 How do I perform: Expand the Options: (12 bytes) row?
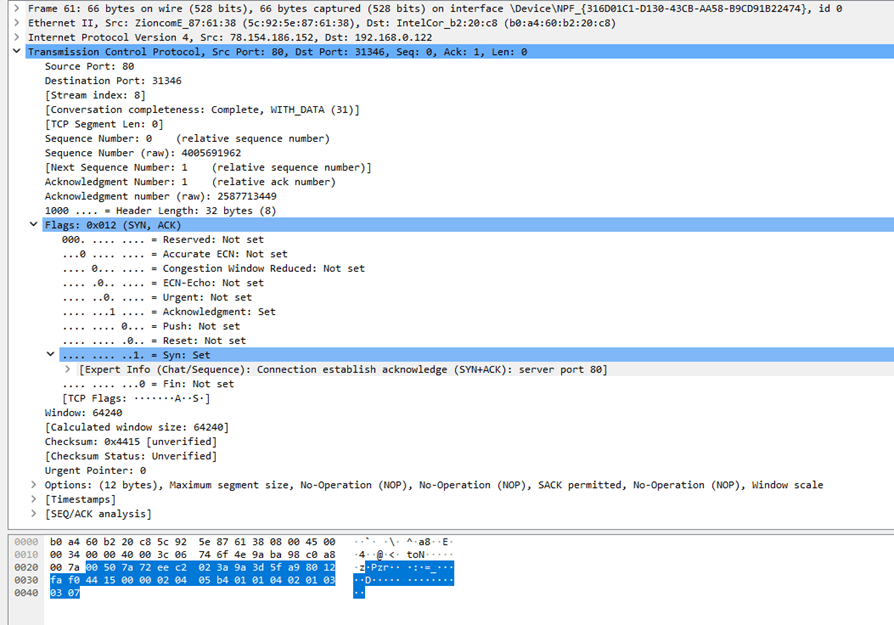coord(34,485)
